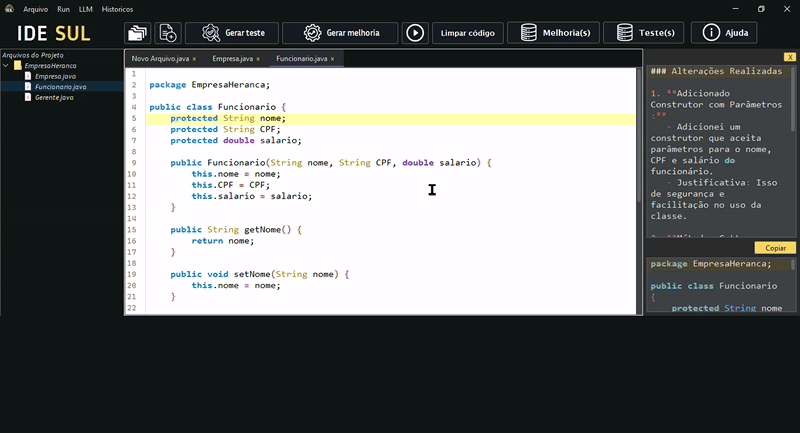This screenshot has height=433, width=800.
Task: Click 'Adicionado Construtor com Parâmetros' text
Action: (716, 99)
